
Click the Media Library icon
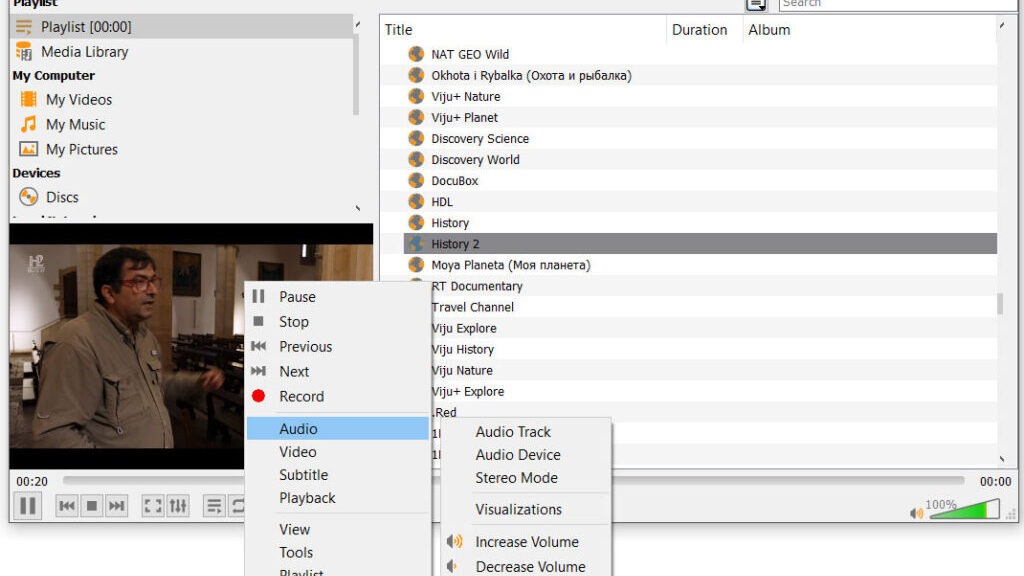pos(24,52)
